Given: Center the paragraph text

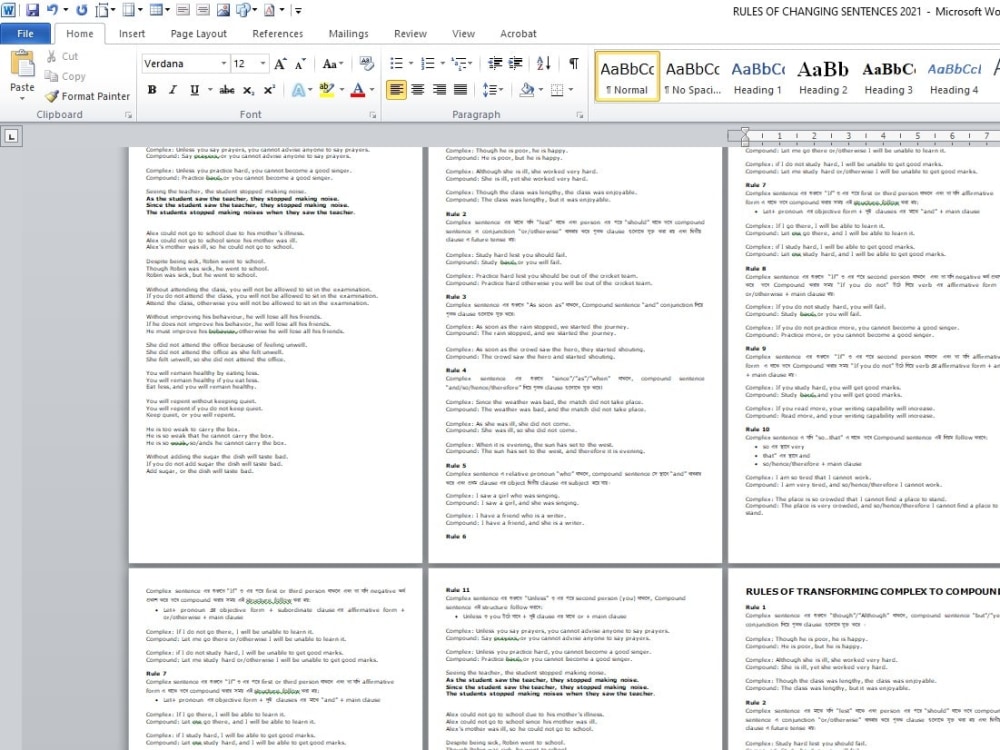Looking at the screenshot, I should click(418, 90).
